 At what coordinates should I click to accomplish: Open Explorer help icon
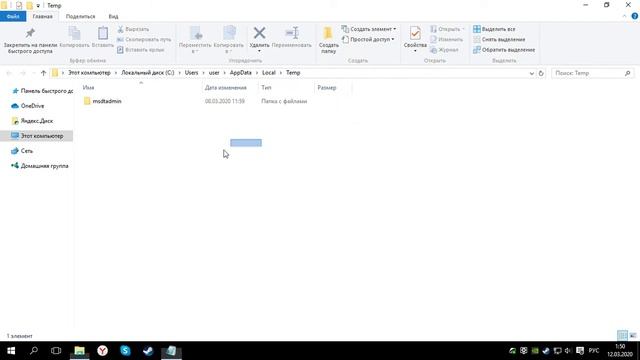635,16
